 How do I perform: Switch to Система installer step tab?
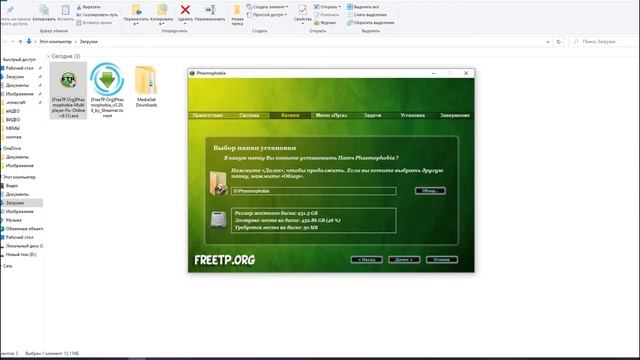pyautogui.click(x=249, y=116)
